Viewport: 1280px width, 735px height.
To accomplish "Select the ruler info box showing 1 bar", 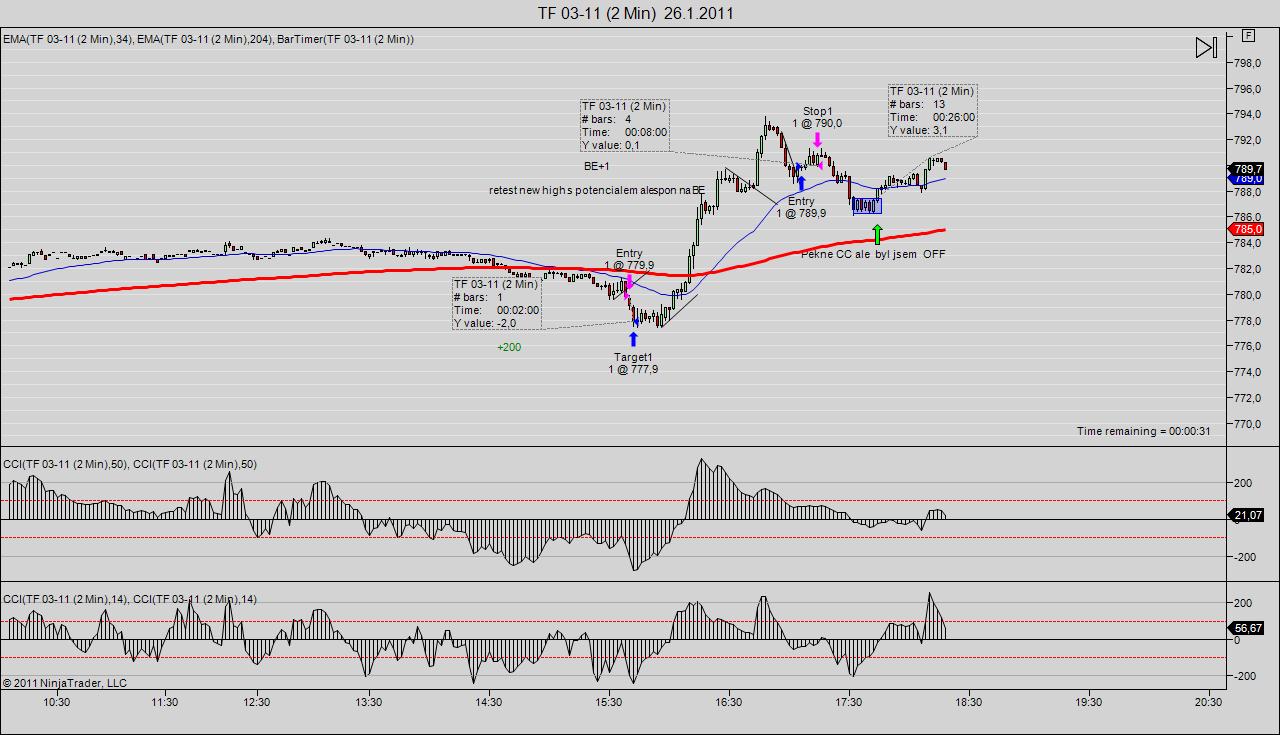I will (x=496, y=303).
